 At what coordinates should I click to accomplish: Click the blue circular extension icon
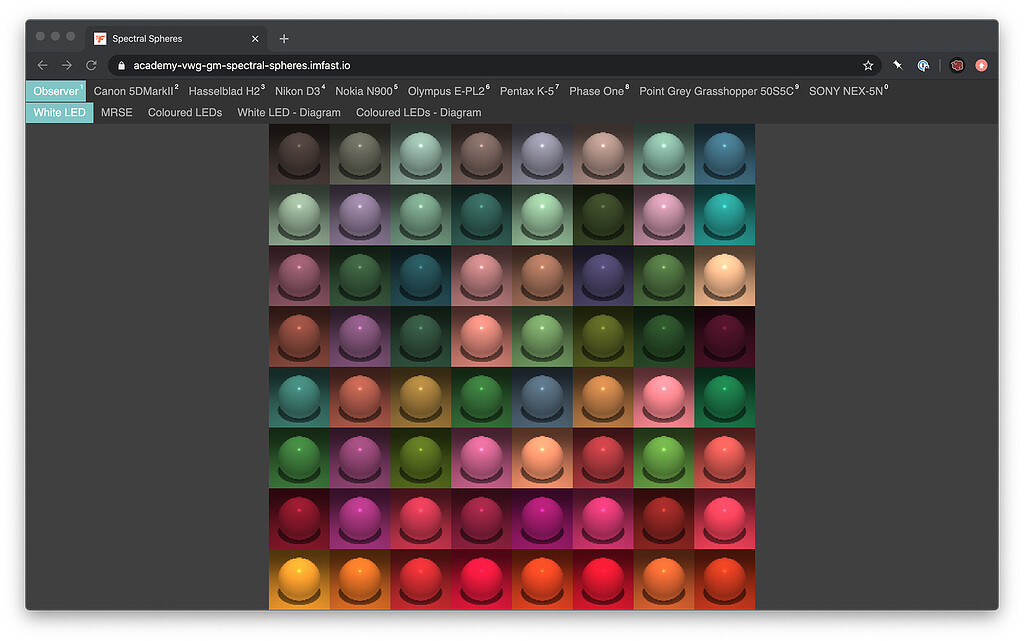[x=923, y=64]
